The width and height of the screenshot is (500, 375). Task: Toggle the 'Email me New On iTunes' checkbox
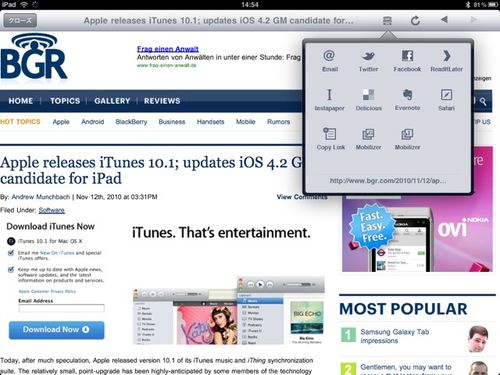11,253
